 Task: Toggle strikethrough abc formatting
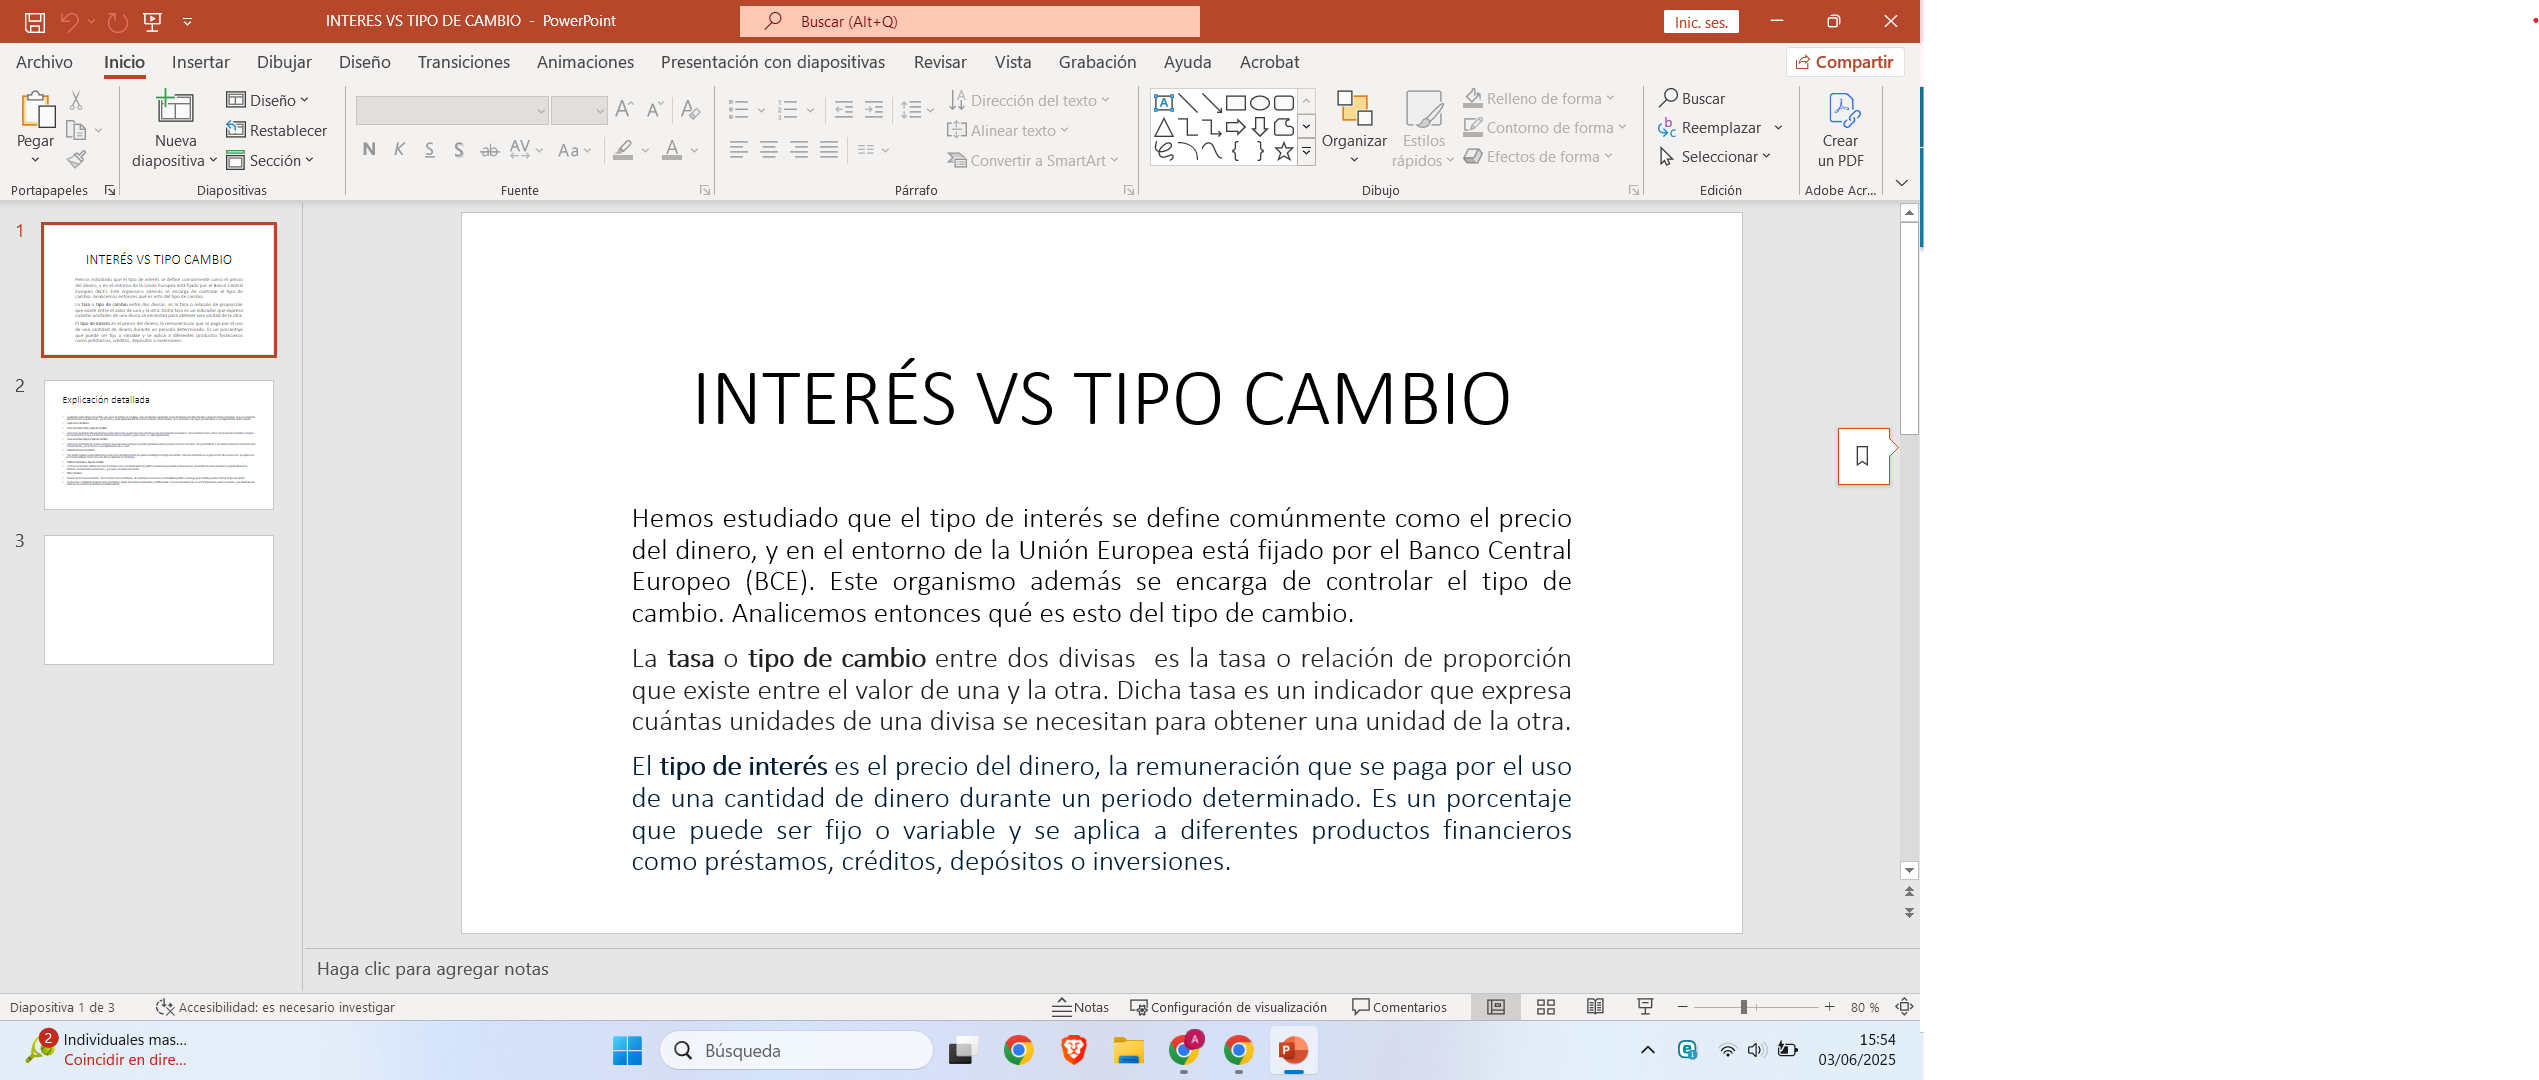tap(489, 150)
